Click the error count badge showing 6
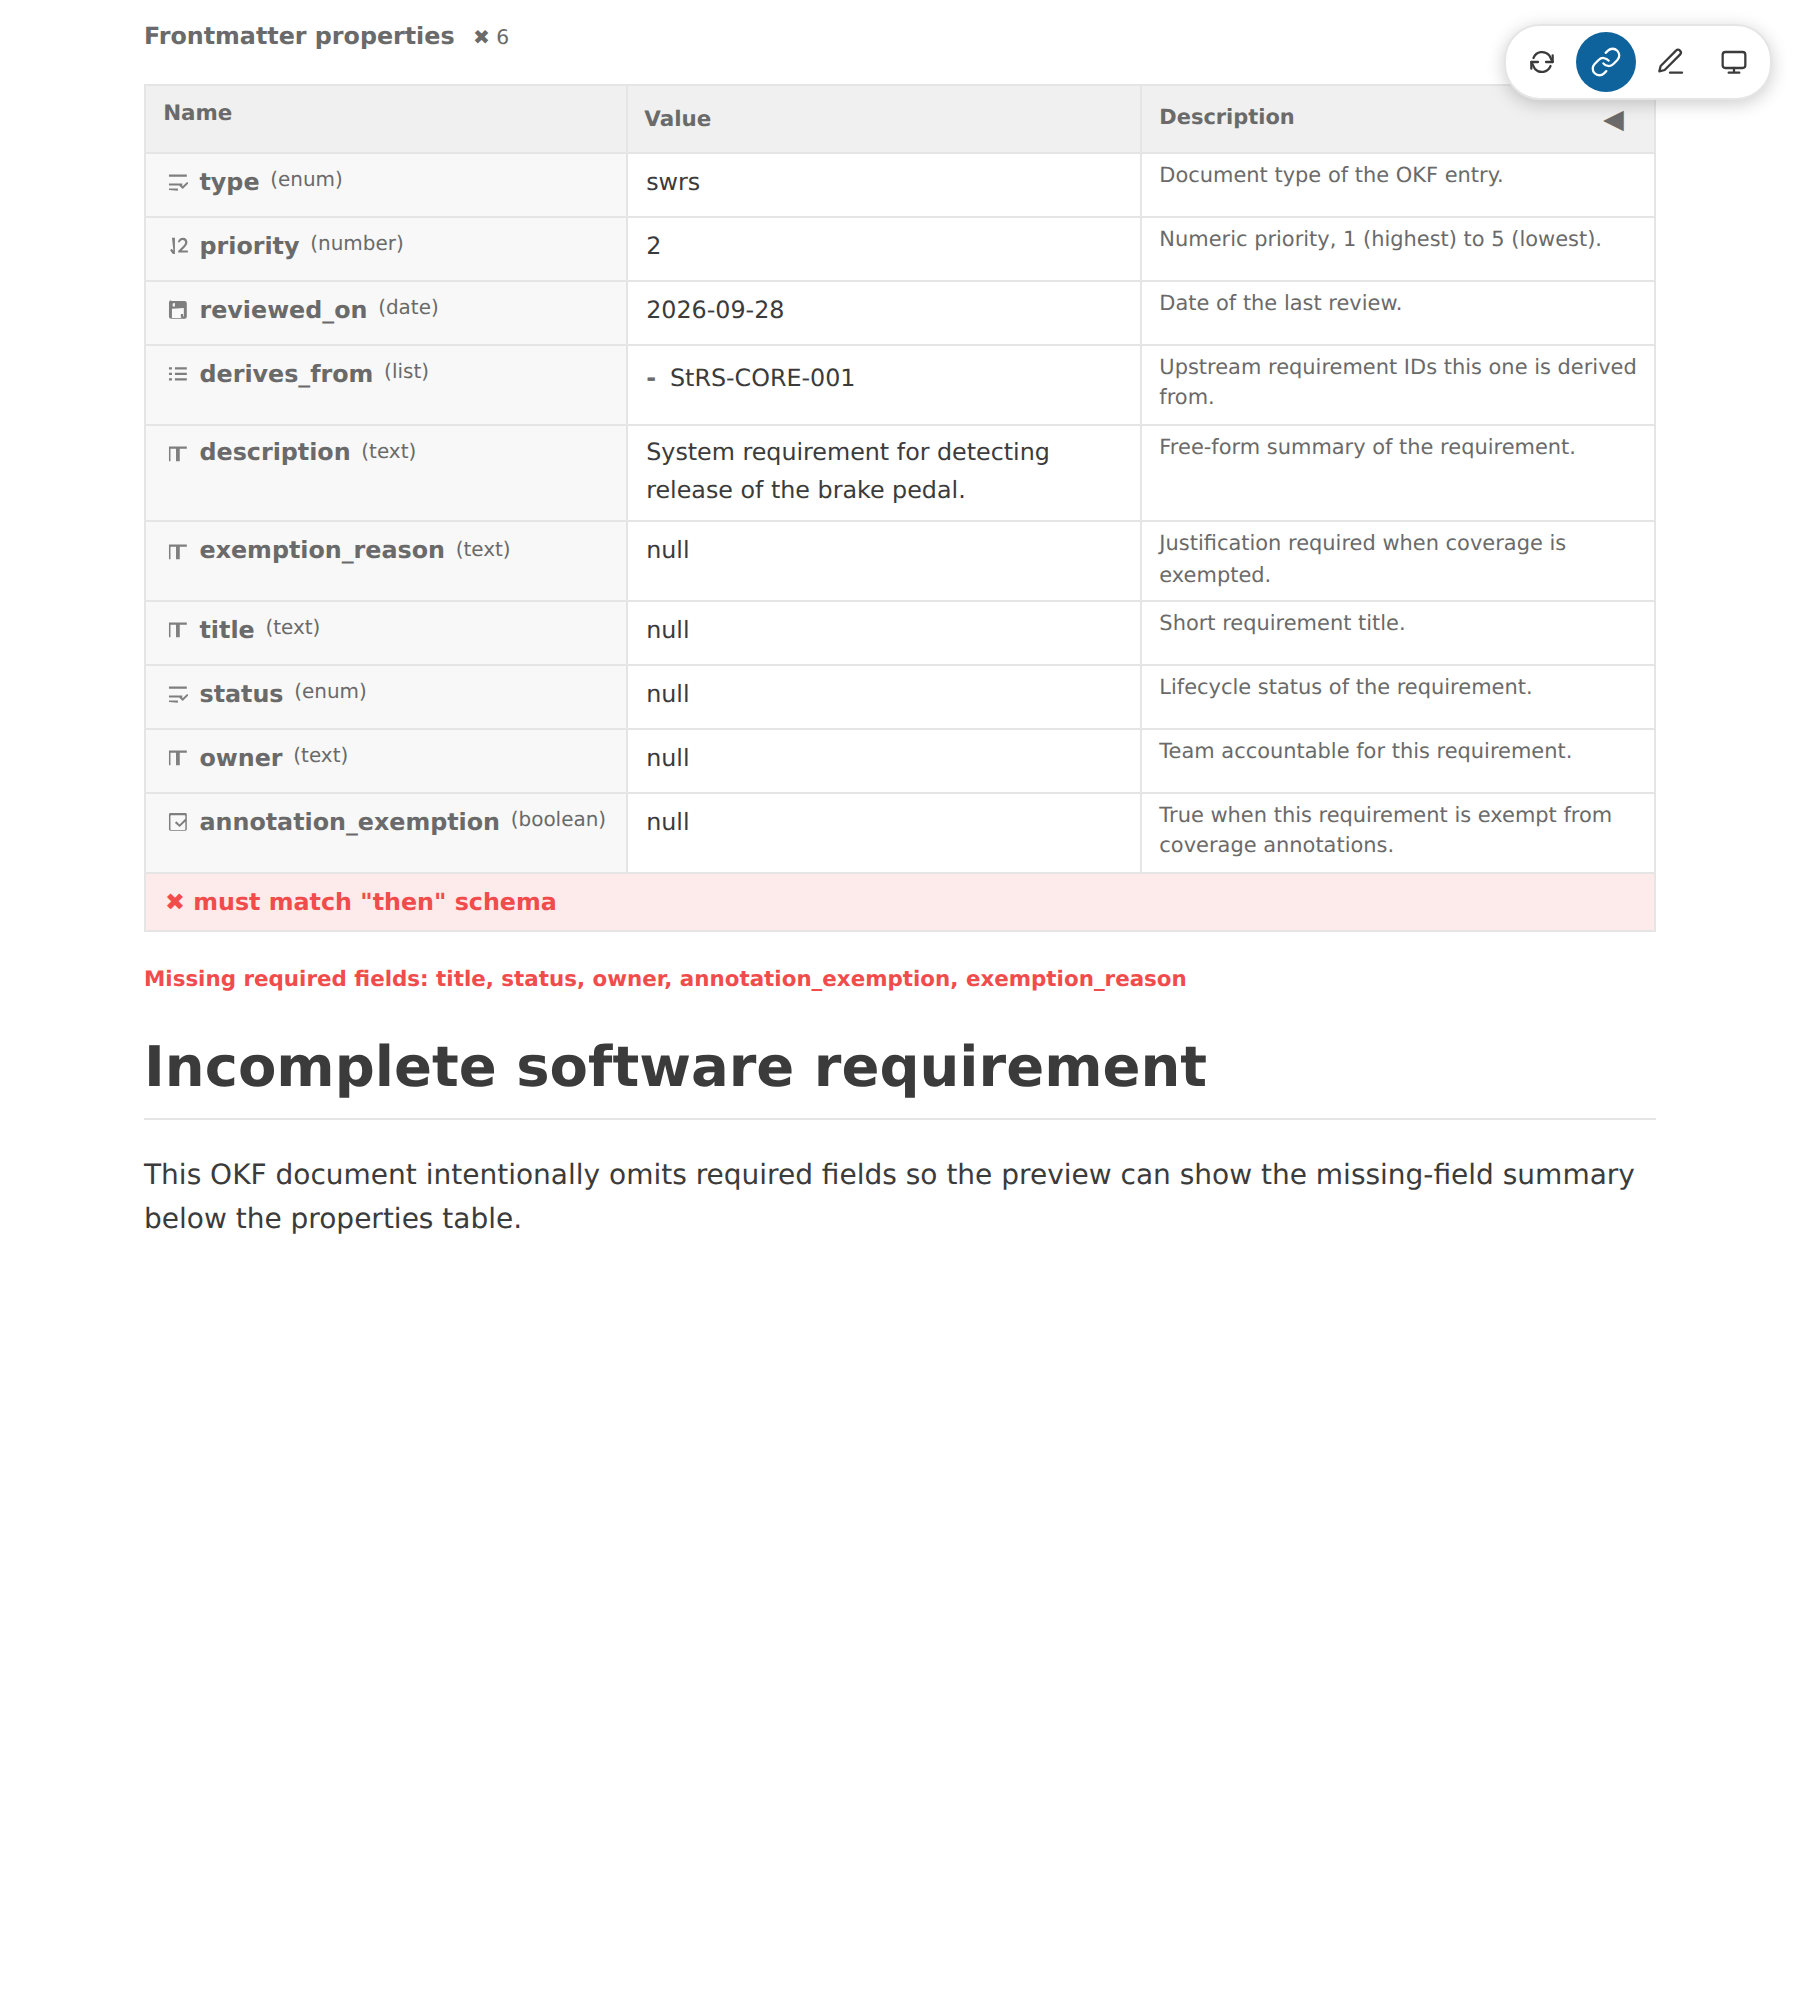This screenshot has width=1800, height=2000. pos(491,37)
